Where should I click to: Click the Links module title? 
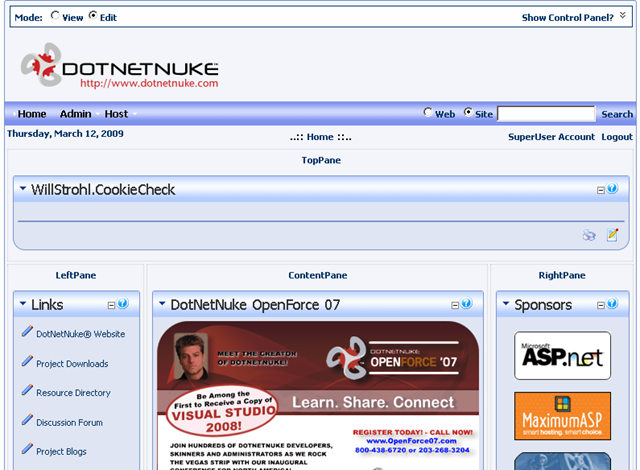point(47,305)
